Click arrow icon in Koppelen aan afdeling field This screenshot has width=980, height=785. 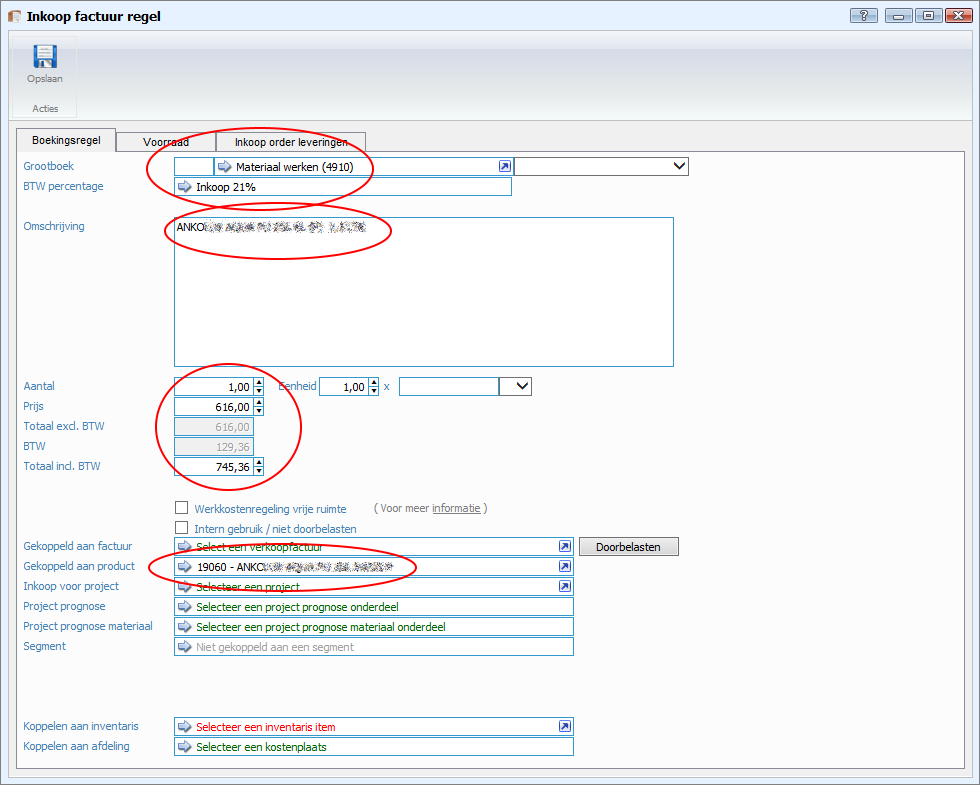(184, 747)
